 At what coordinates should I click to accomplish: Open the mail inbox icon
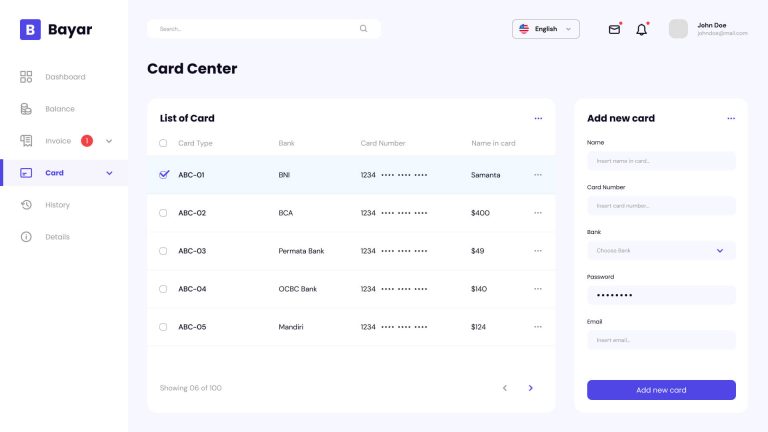click(614, 29)
